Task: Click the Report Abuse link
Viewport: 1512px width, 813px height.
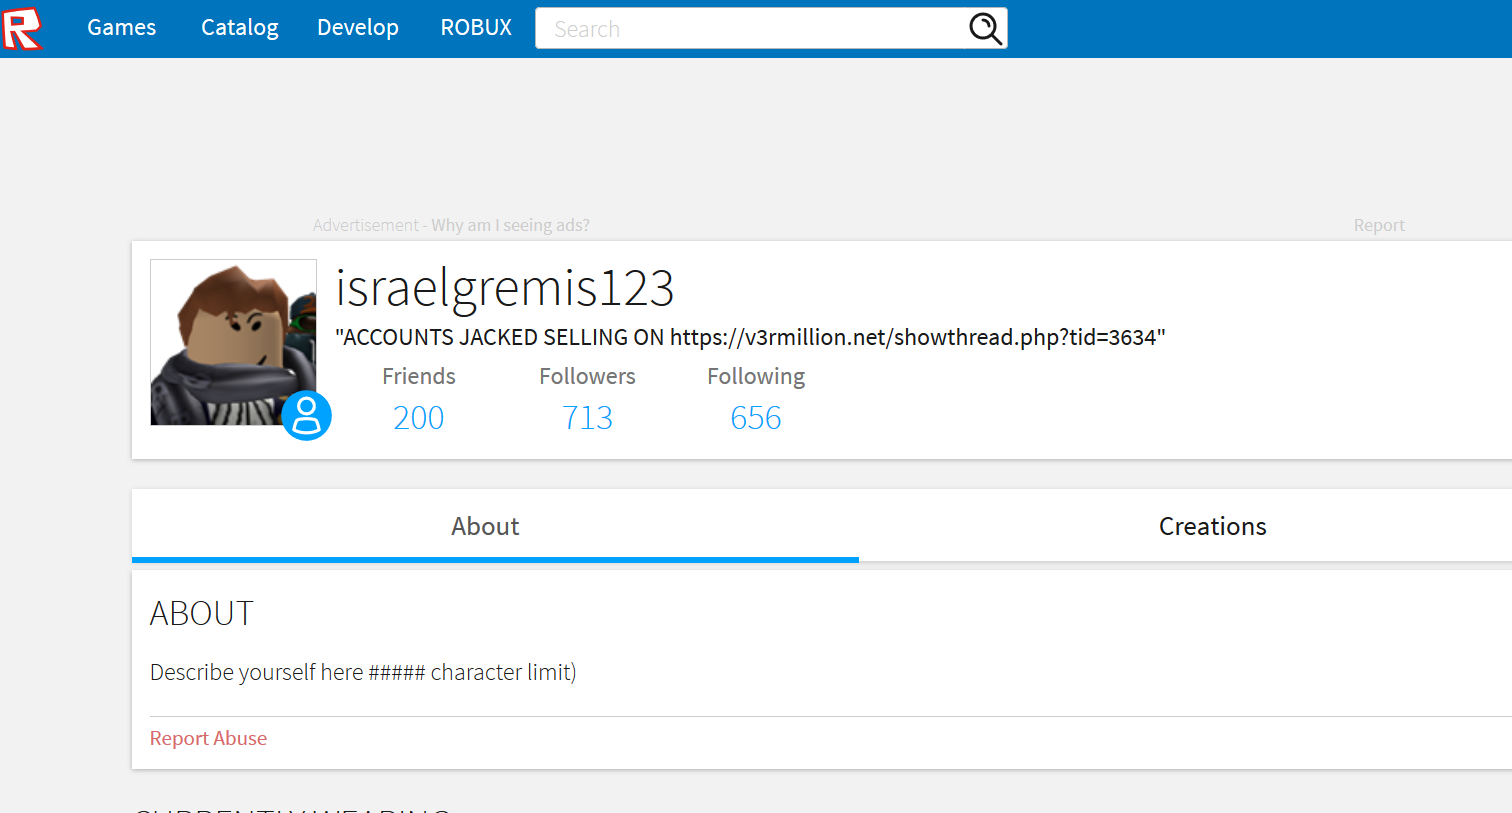Action: 208,738
